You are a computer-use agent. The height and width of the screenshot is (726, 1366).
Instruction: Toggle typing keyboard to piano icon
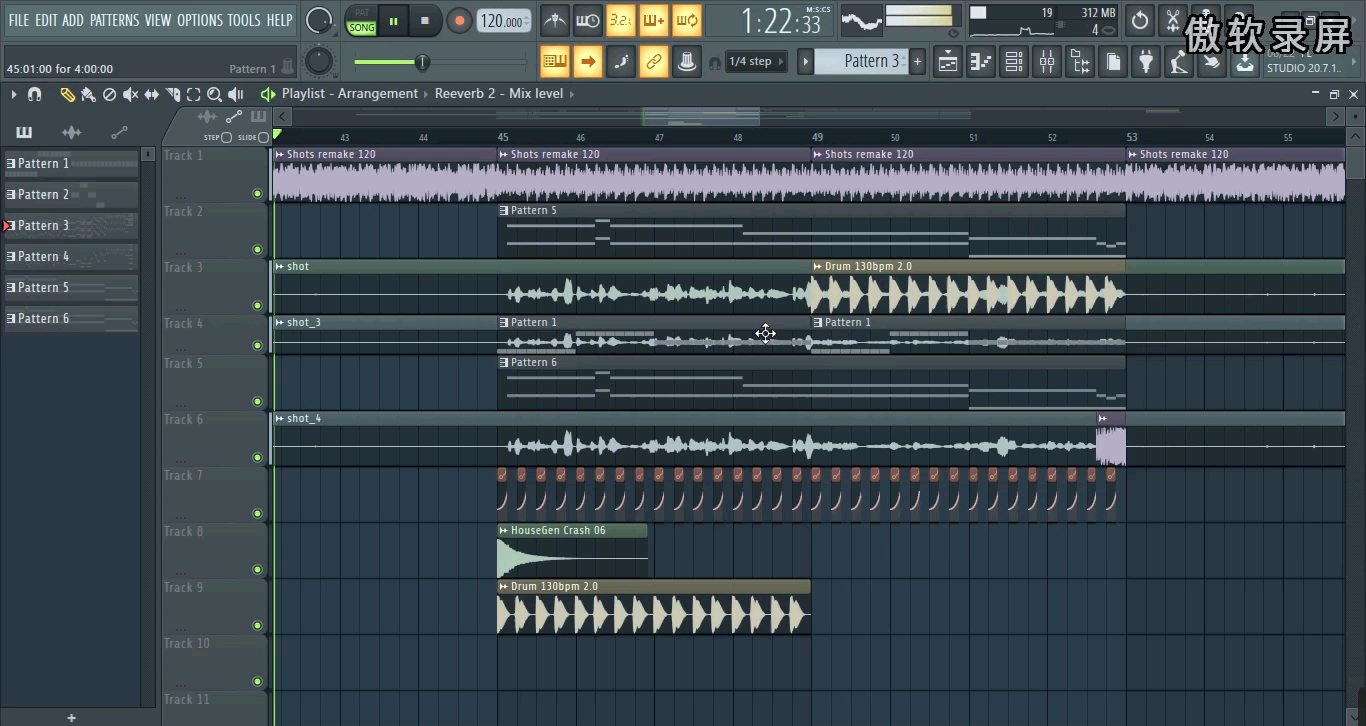pyautogui.click(x=555, y=62)
